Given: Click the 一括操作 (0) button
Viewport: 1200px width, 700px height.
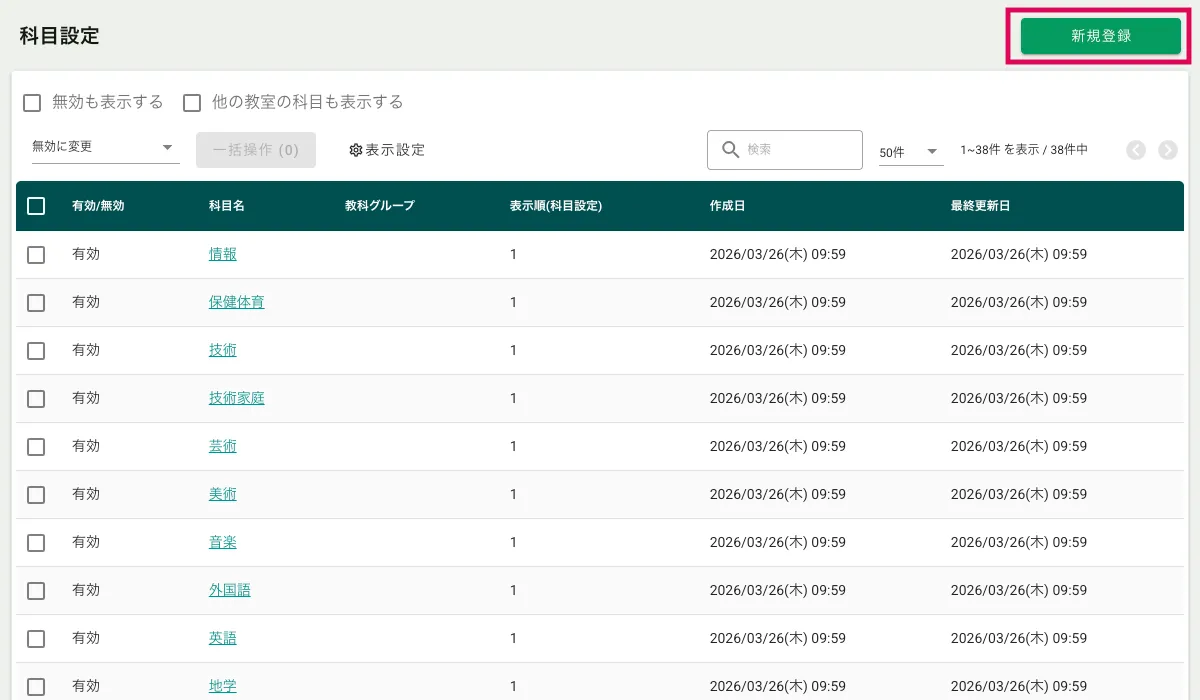Looking at the screenshot, I should tap(256, 150).
